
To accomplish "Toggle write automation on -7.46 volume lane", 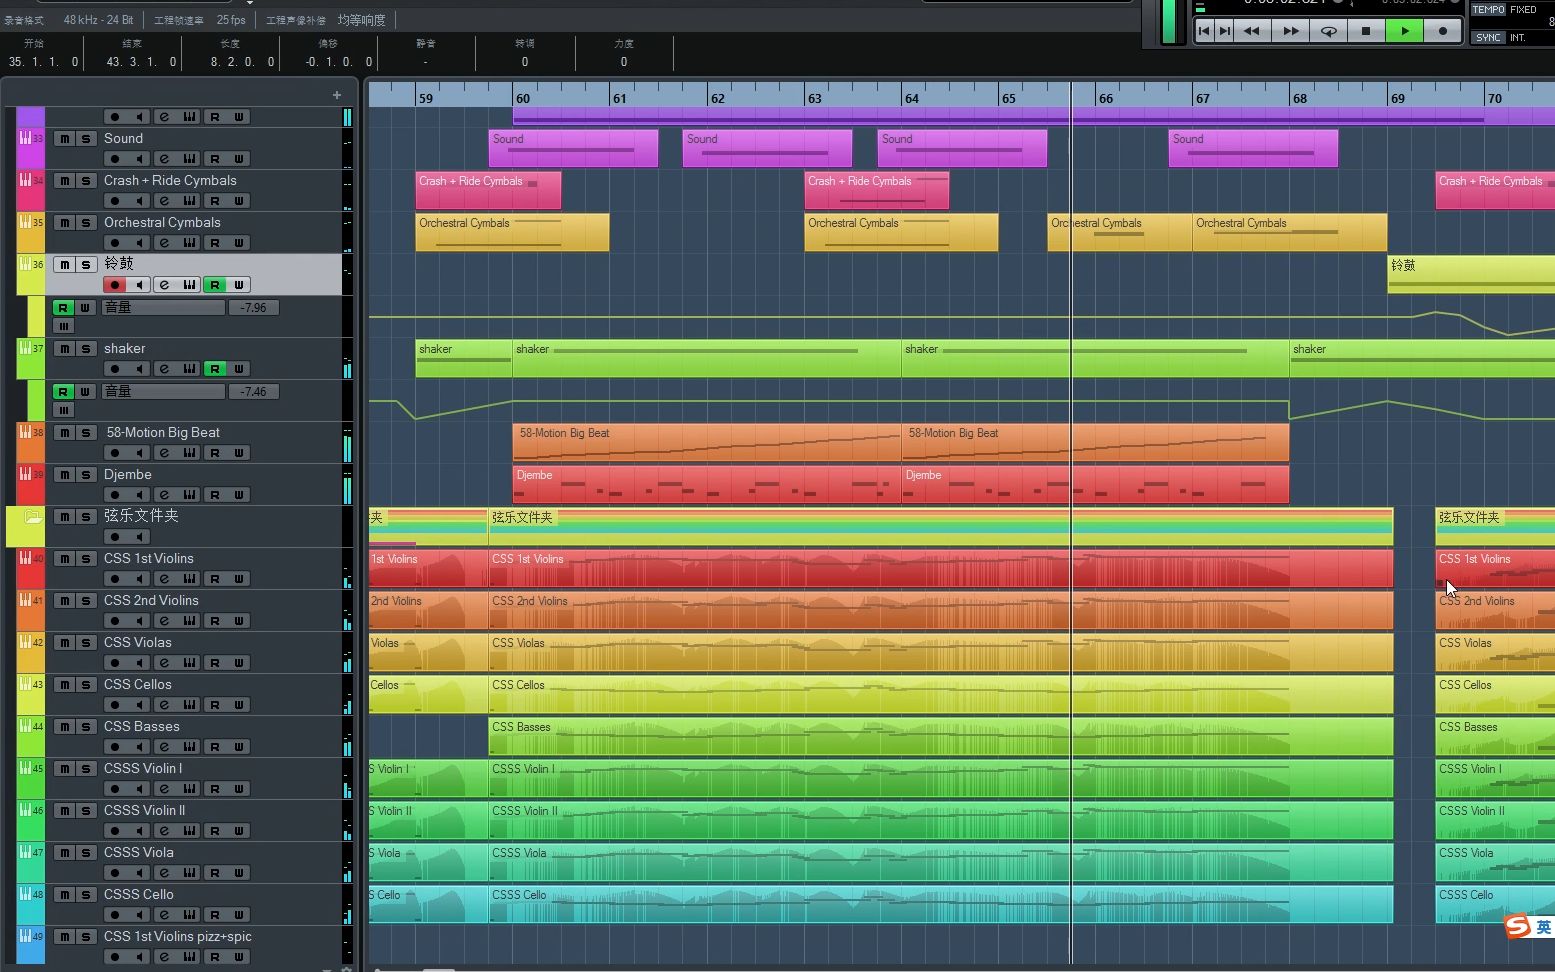I will (86, 392).
